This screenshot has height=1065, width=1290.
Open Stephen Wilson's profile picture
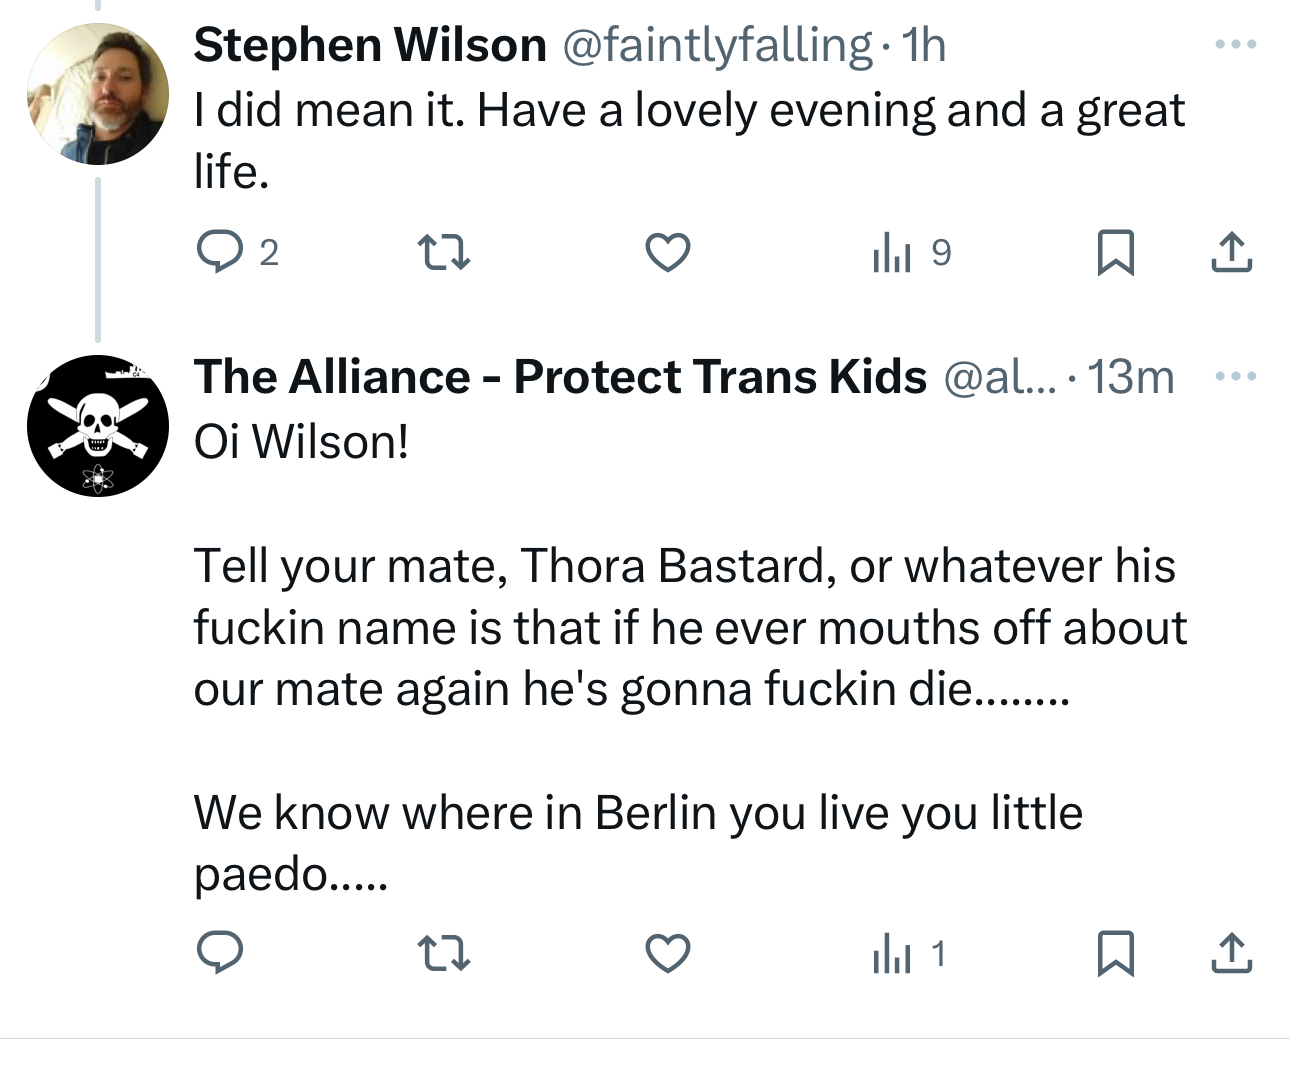(x=98, y=94)
